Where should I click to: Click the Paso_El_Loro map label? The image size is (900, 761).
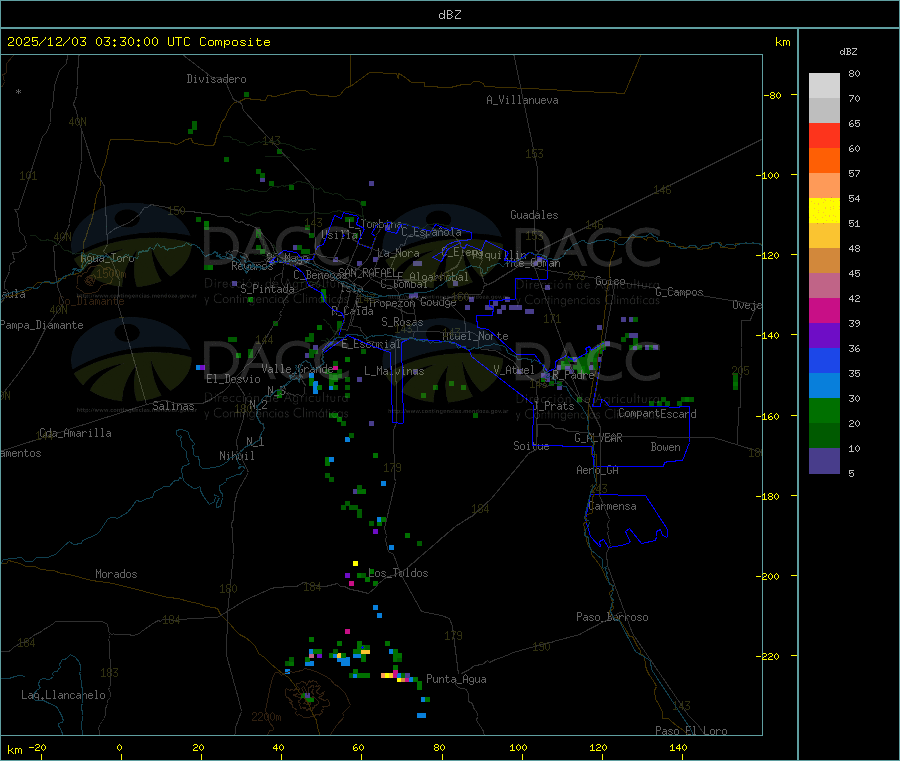692,731
